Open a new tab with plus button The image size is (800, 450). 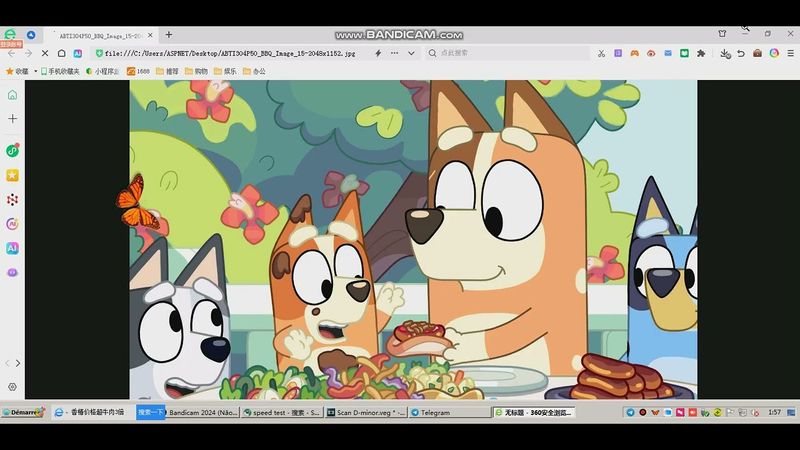click(168, 34)
